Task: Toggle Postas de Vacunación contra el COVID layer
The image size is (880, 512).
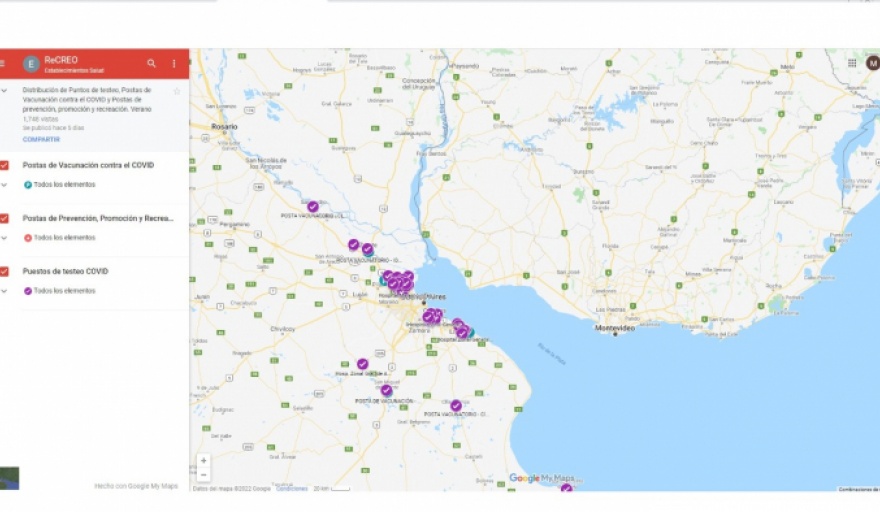Action: 4,165
